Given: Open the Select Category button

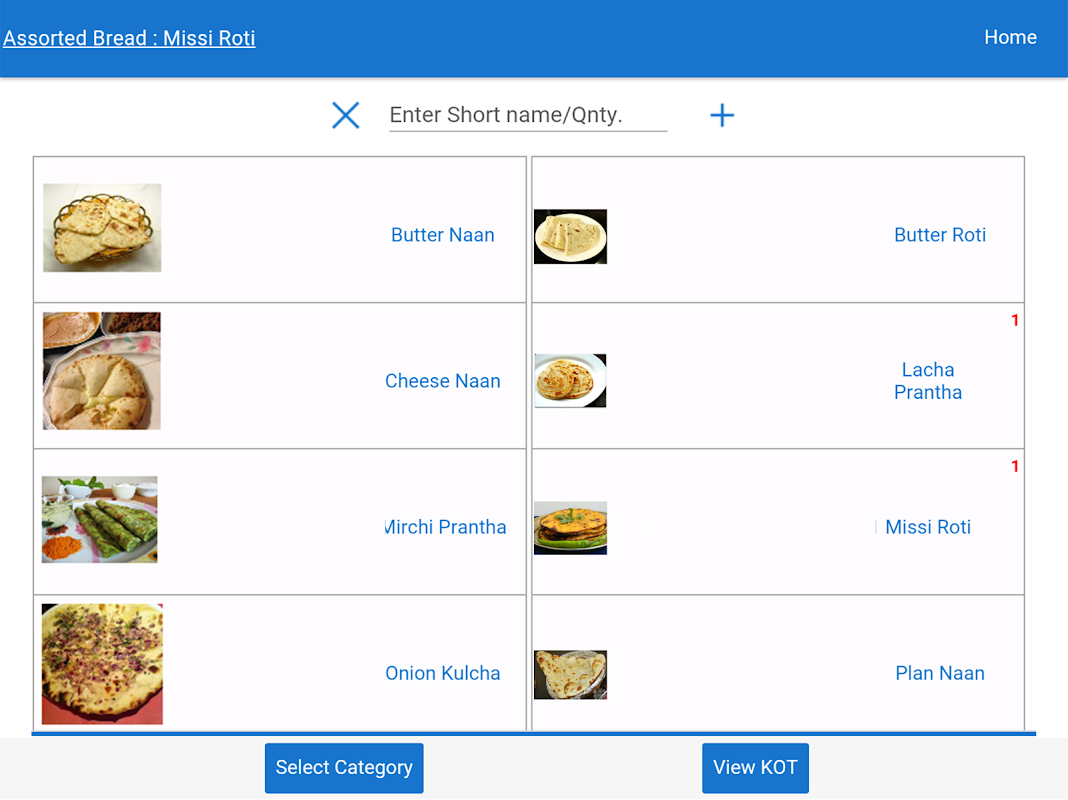Looking at the screenshot, I should pos(344,768).
